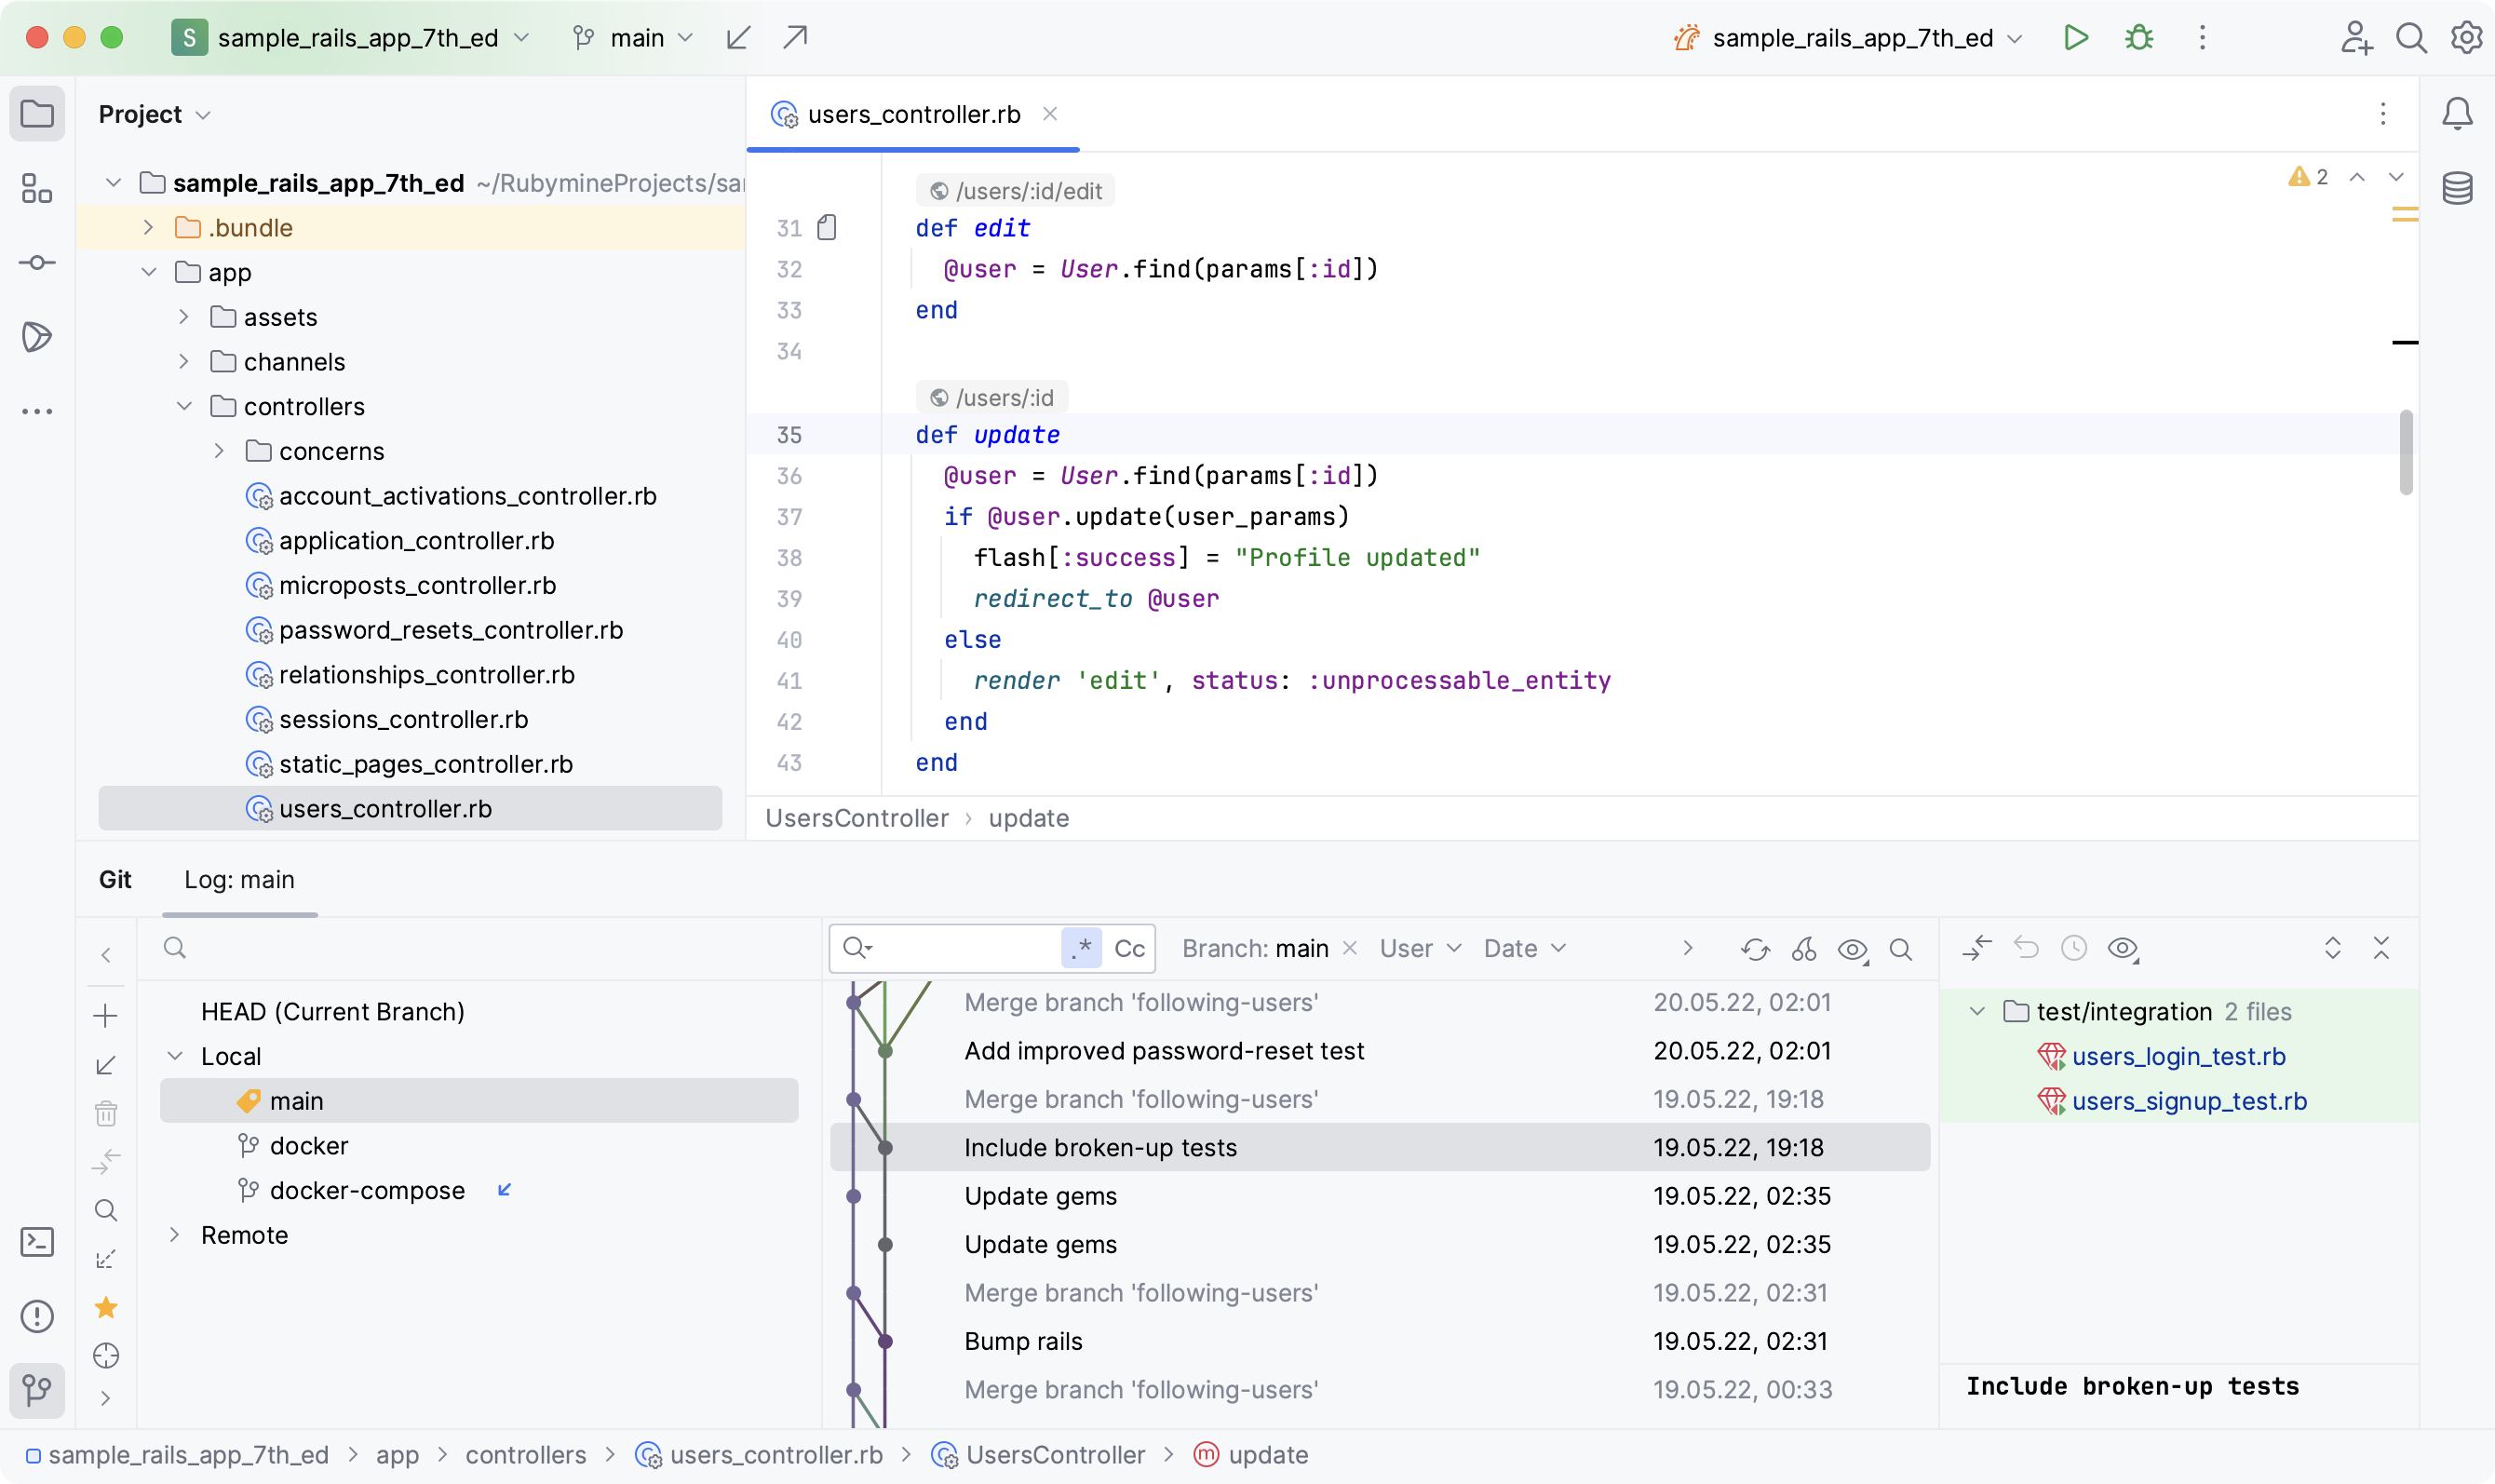
Task: Clear the Branch: main filter
Action: coord(1350,948)
